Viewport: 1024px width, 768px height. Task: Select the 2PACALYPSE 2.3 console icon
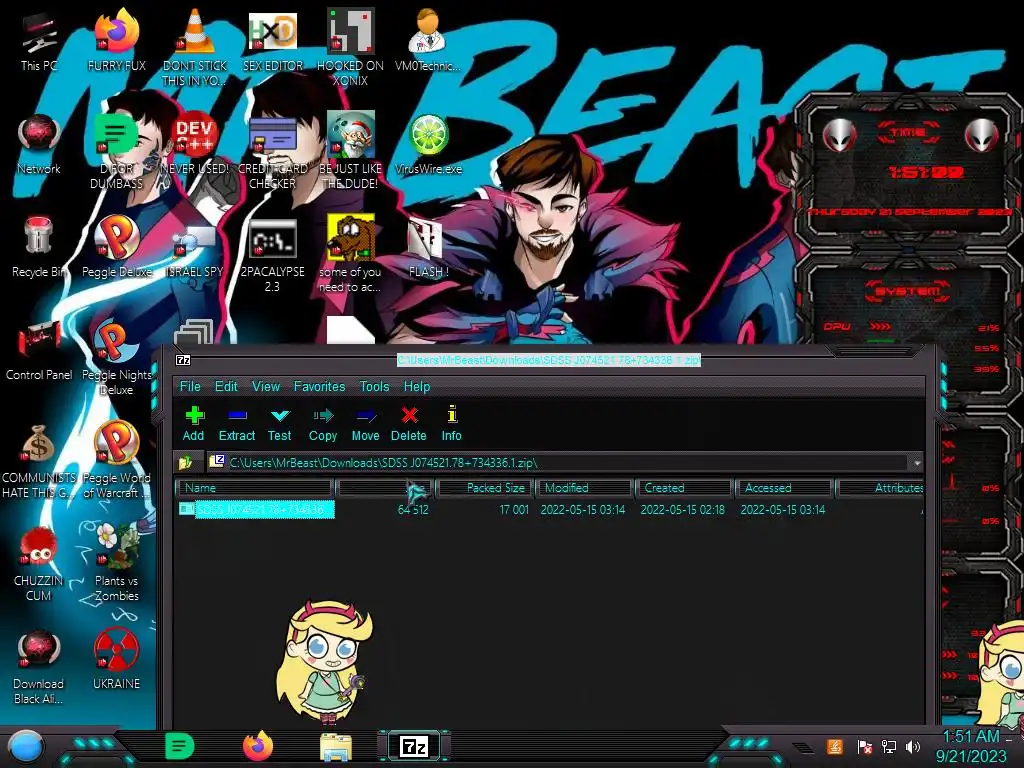click(x=272, y=255)
